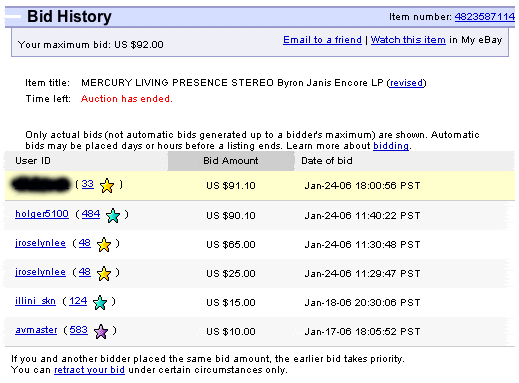View feedback score 583
This screenshot has height=383, width=519.
point(78,330)
